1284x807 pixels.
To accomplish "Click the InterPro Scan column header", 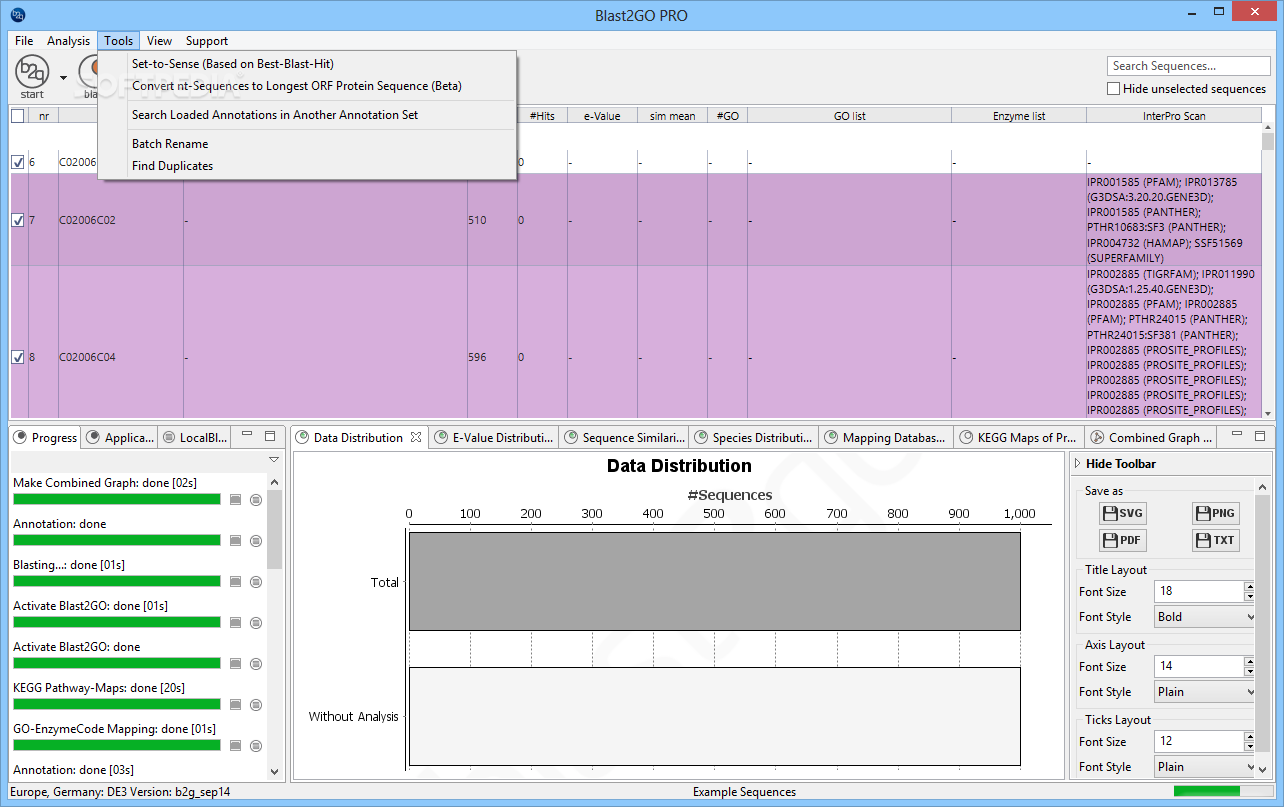I will [1173, 116].
